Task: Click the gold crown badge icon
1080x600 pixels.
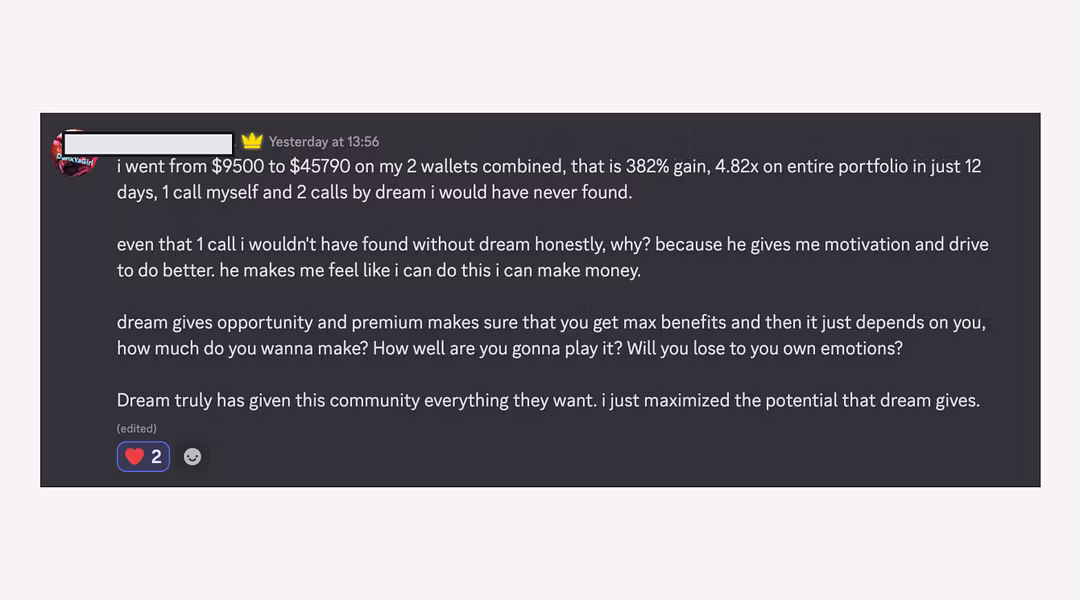Action: pos(252,141)
